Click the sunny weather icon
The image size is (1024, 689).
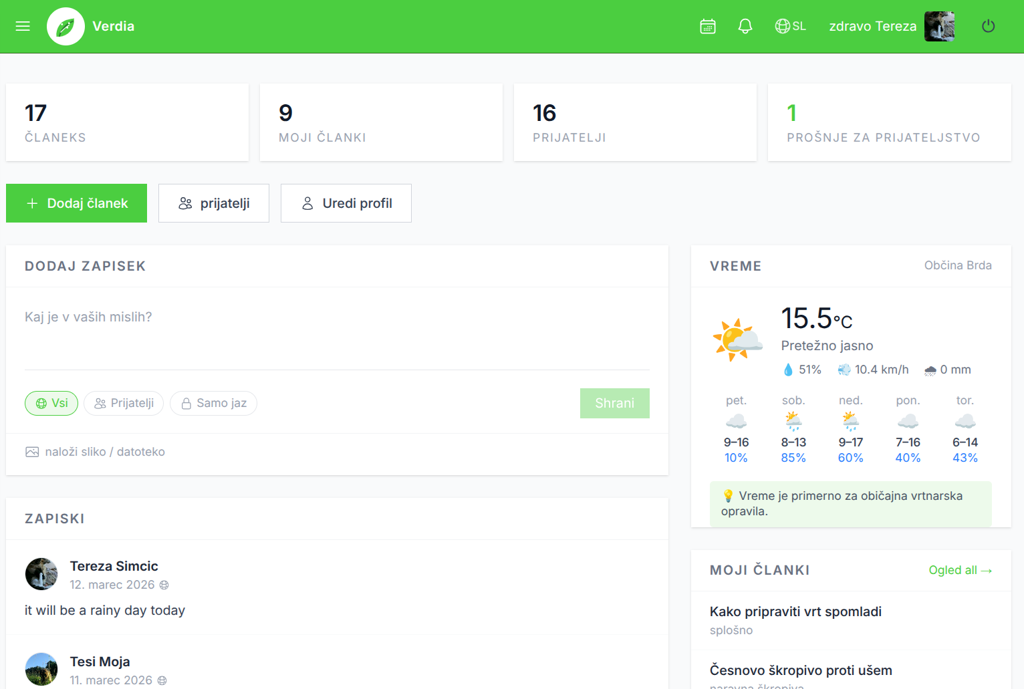[x=737, y=341]
